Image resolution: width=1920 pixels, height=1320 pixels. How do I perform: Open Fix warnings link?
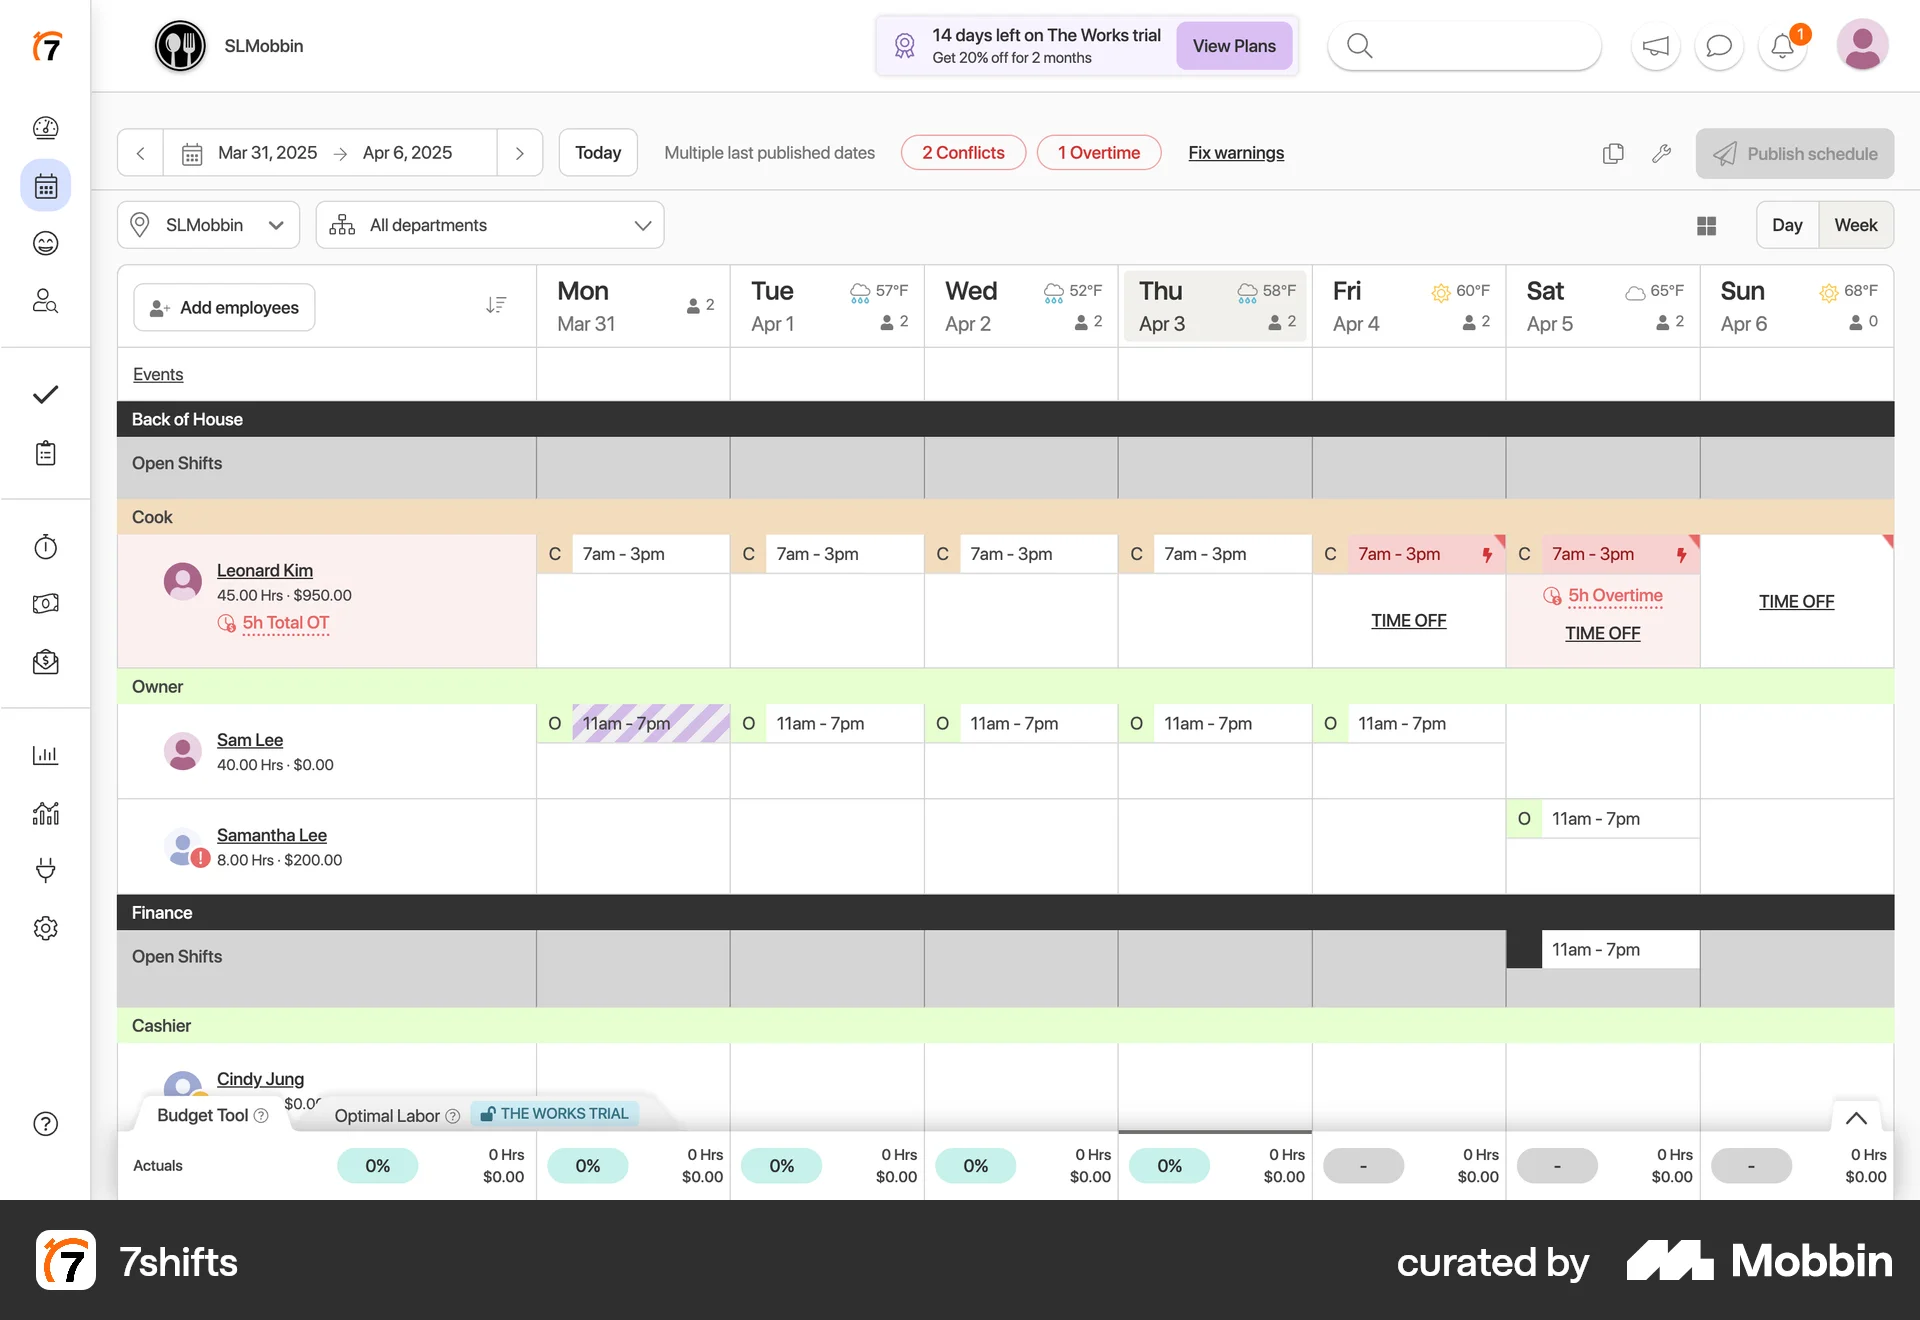pos(1236,152)
